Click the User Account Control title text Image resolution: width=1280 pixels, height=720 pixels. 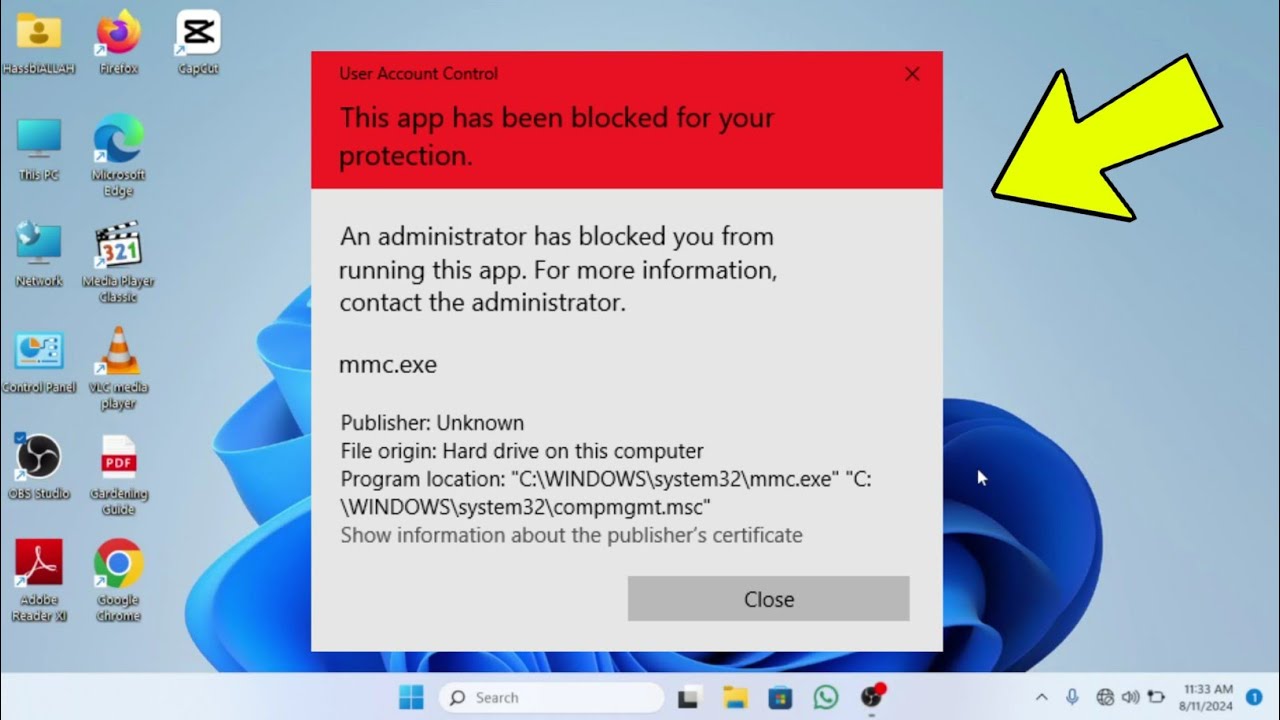coord(418,73)
